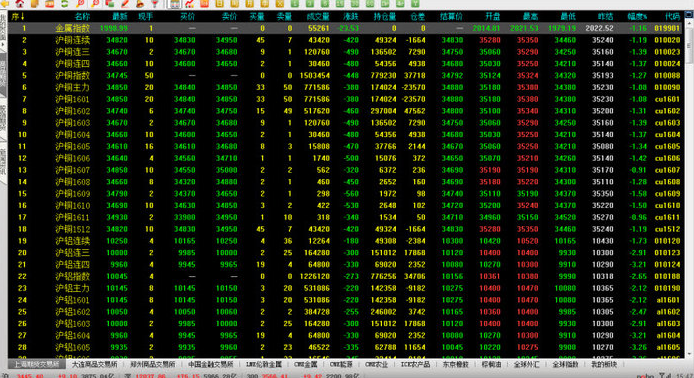Click the 金属指数 row name

(73, 28)
